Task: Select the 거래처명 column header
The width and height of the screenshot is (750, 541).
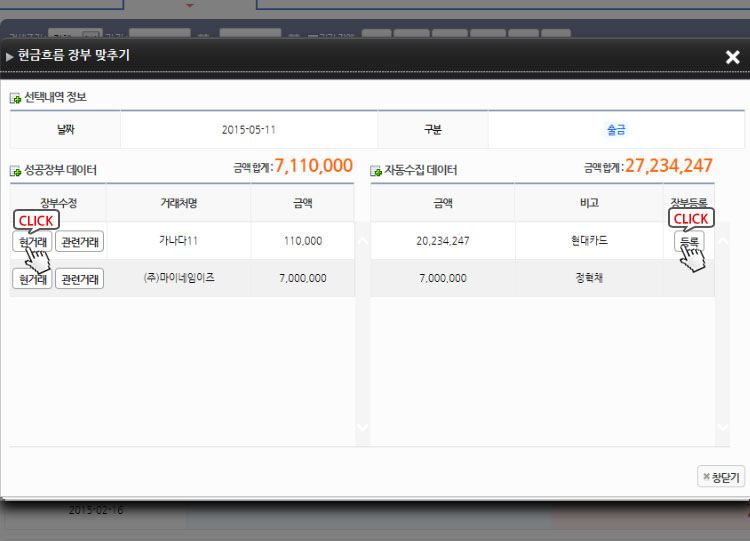Action: click(x=178, y=203)
